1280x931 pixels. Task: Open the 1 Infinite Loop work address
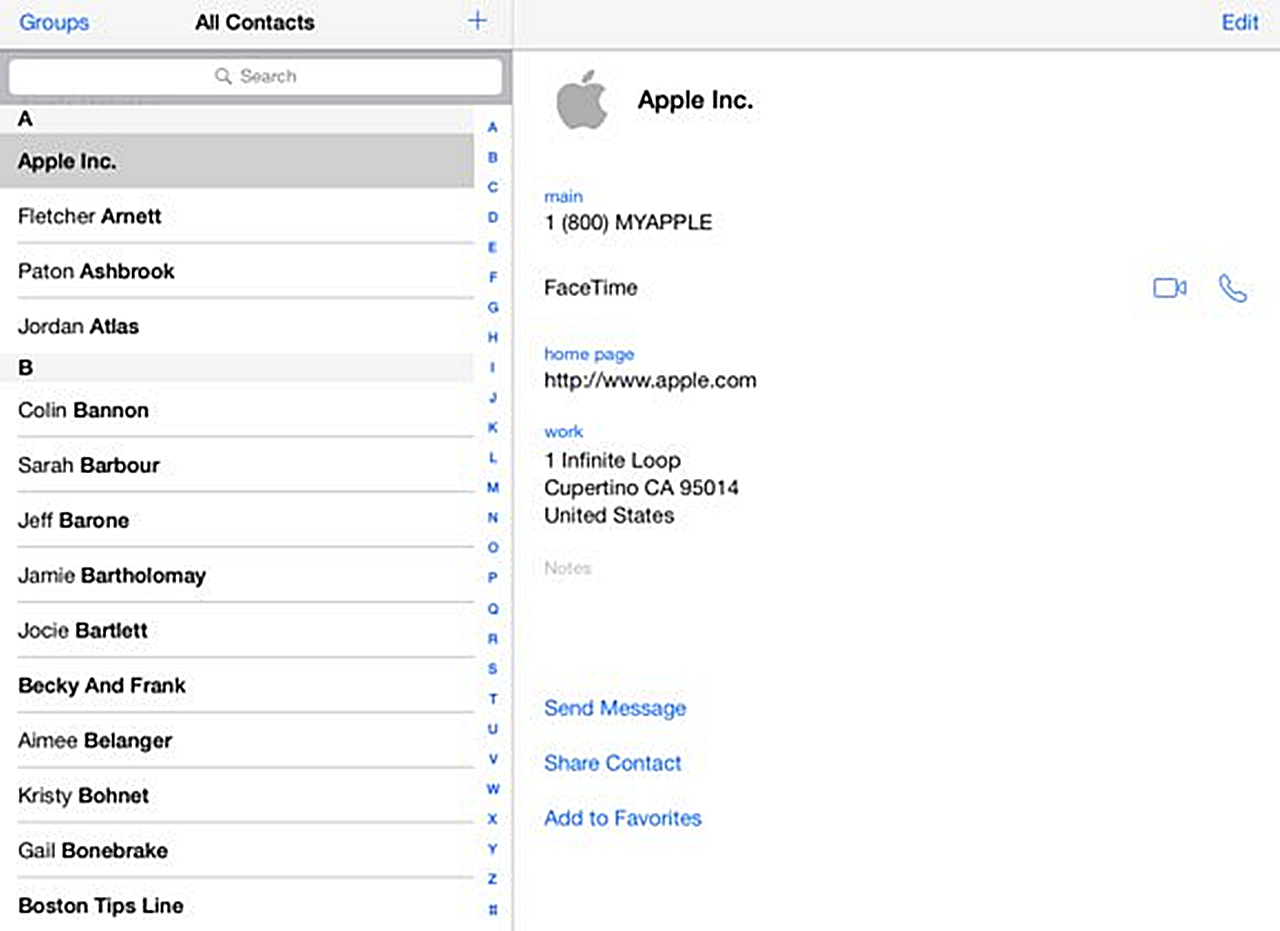click(641, 488)
